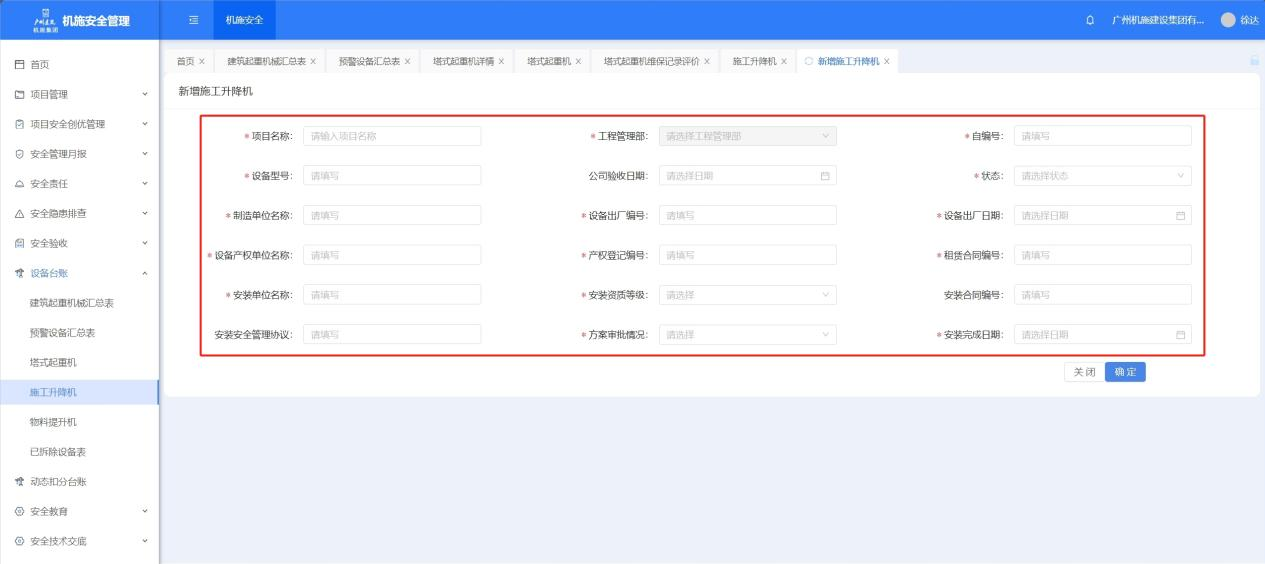Screen dimensions: 1265x564
Task: Toggle the sidebar collapse menu icon
Action: pyautogui.click(x=194, y=21)
